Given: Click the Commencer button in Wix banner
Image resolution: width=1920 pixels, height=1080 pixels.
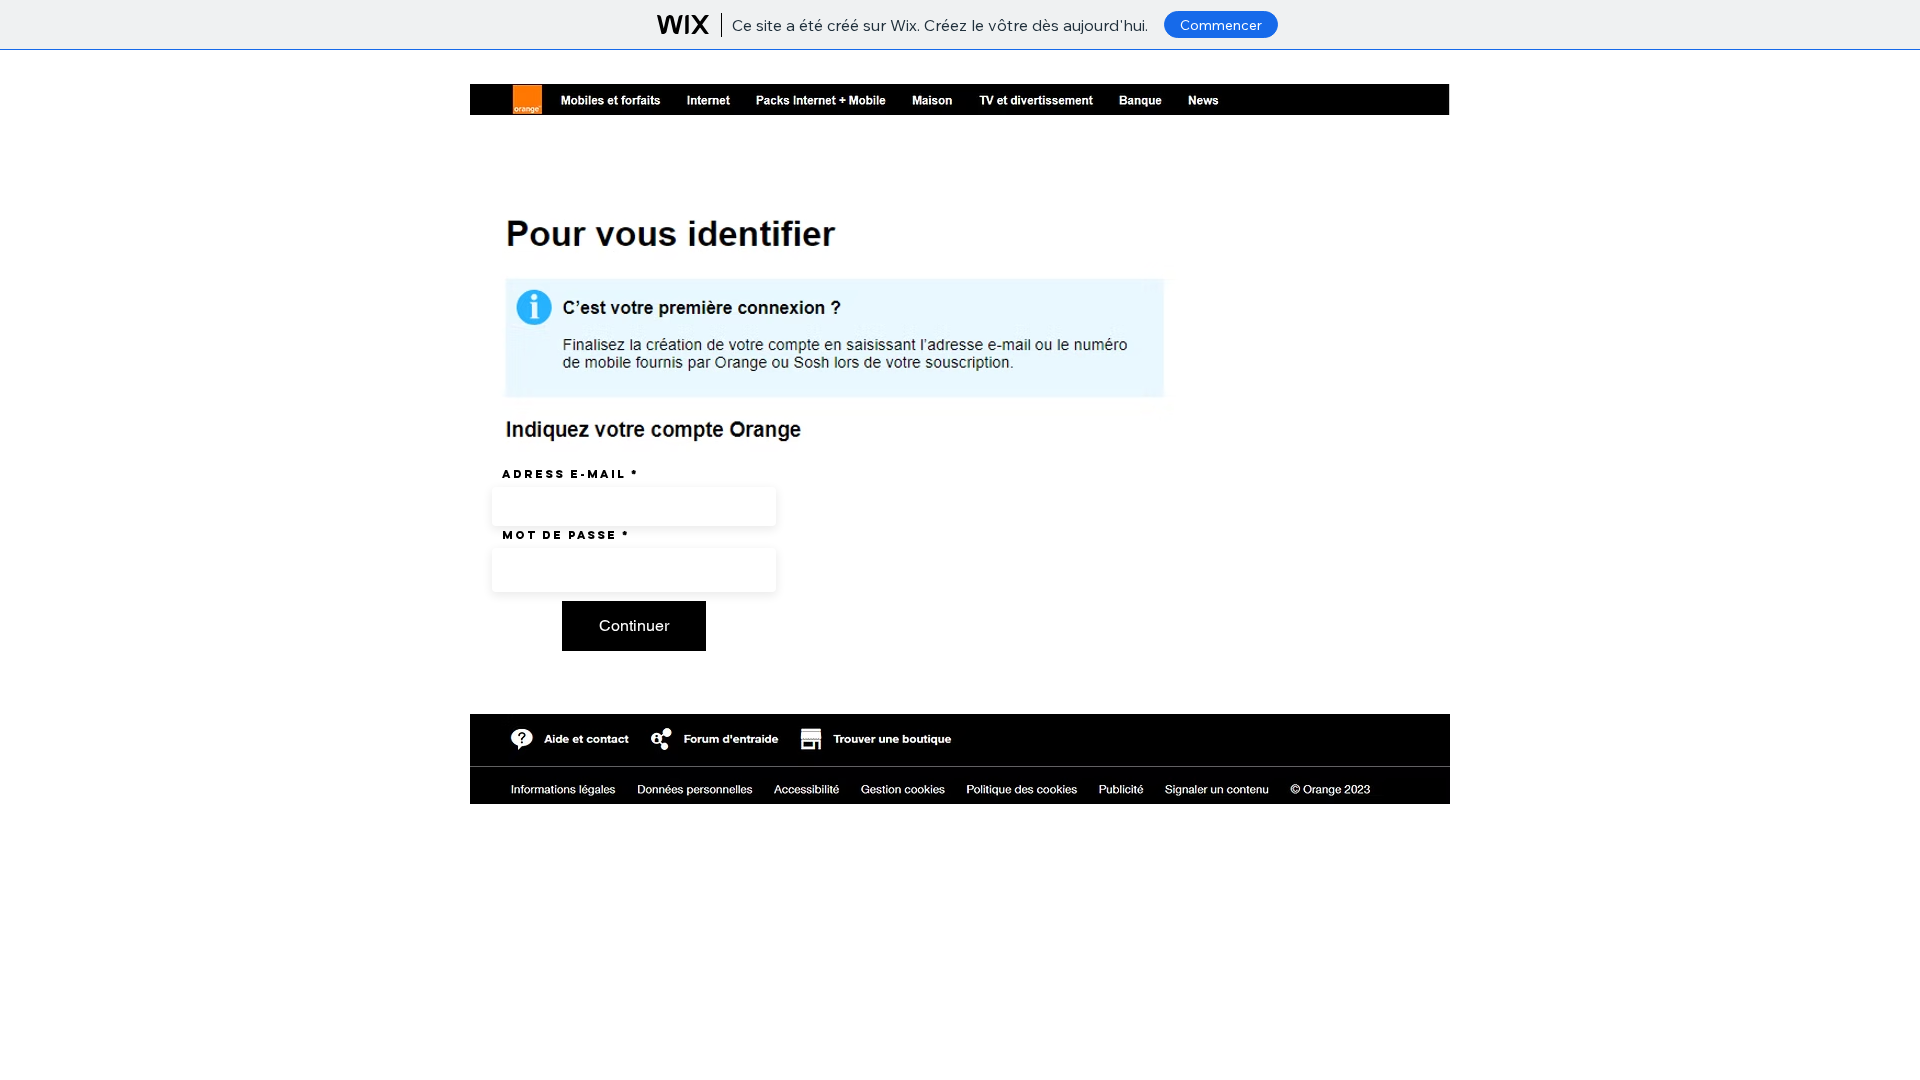Looking at the screenshot, I should [x=1221, y=25].
